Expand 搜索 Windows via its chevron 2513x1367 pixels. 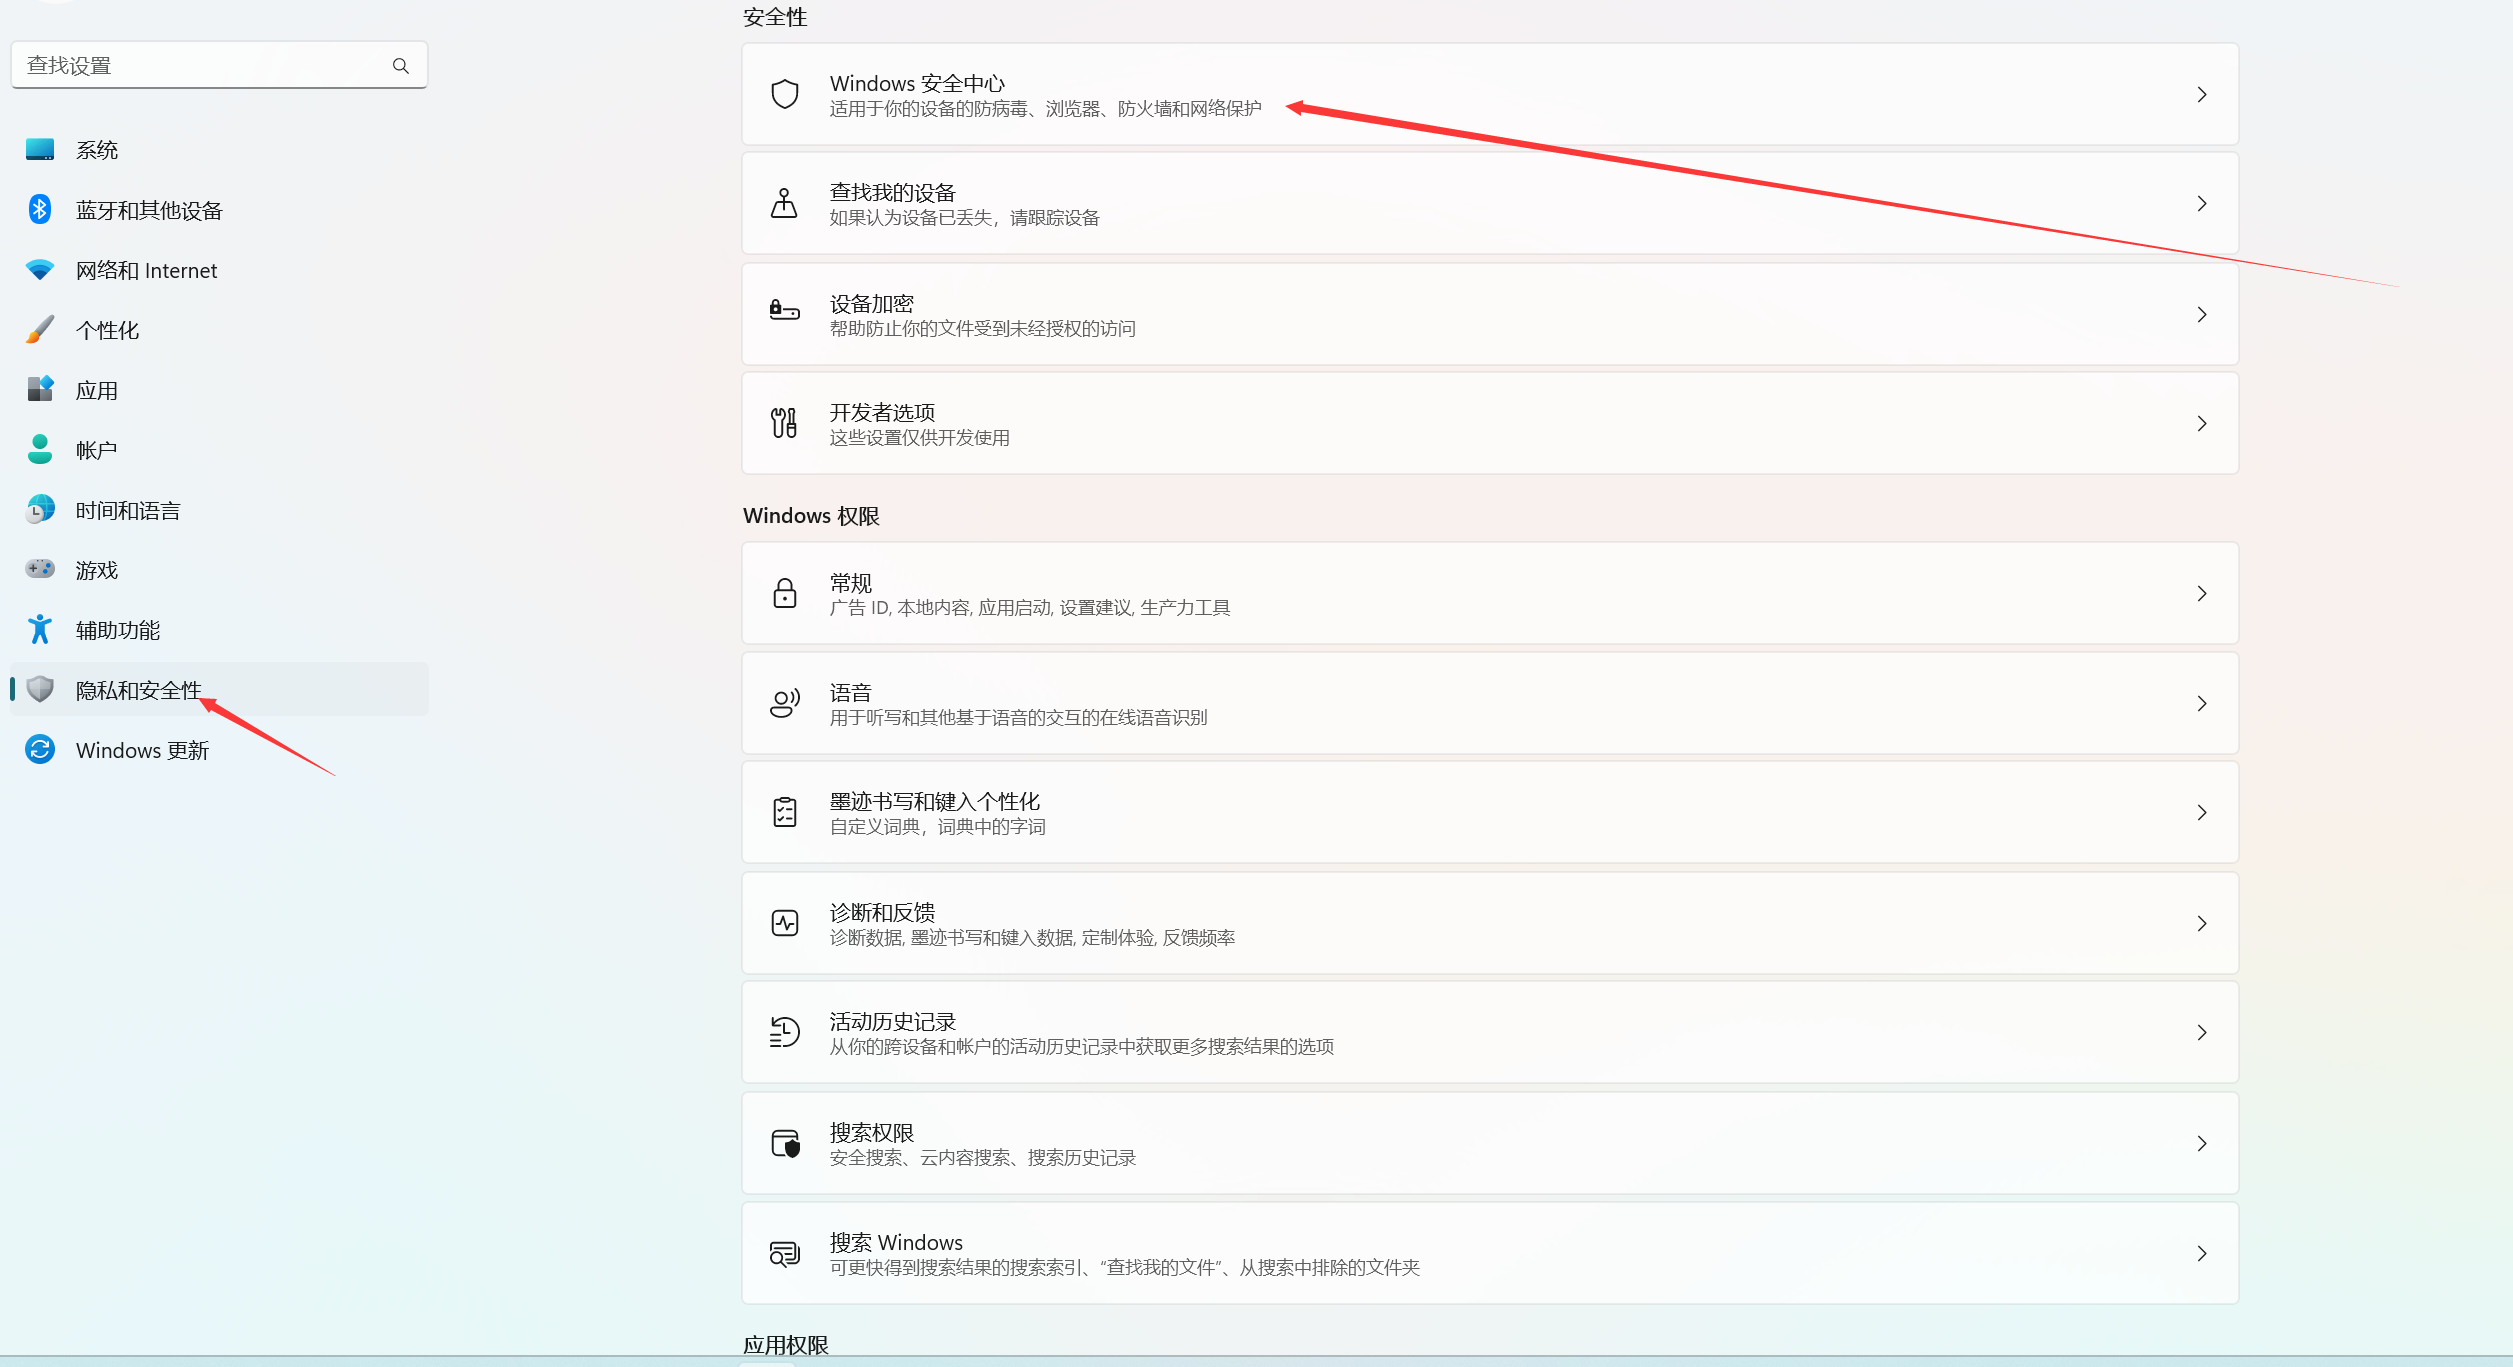click(x=2202, y=1254)
